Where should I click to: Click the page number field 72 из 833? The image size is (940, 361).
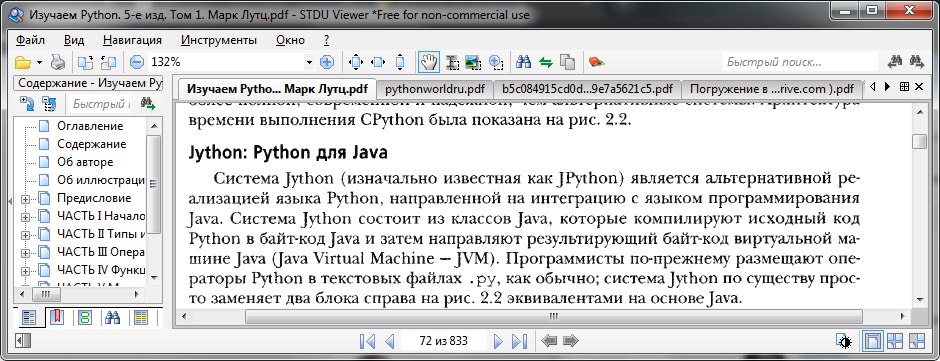tap(443, 341)
